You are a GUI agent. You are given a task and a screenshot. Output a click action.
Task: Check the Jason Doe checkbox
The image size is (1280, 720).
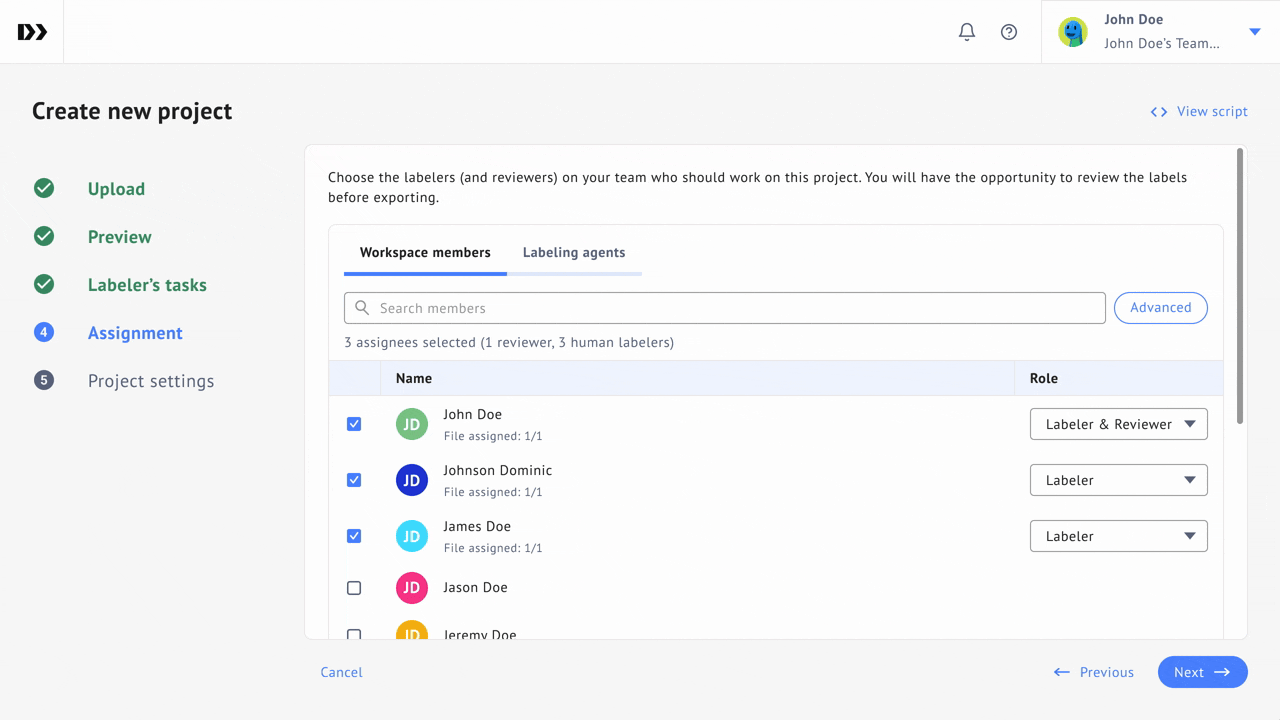click(x=354, y=588)
